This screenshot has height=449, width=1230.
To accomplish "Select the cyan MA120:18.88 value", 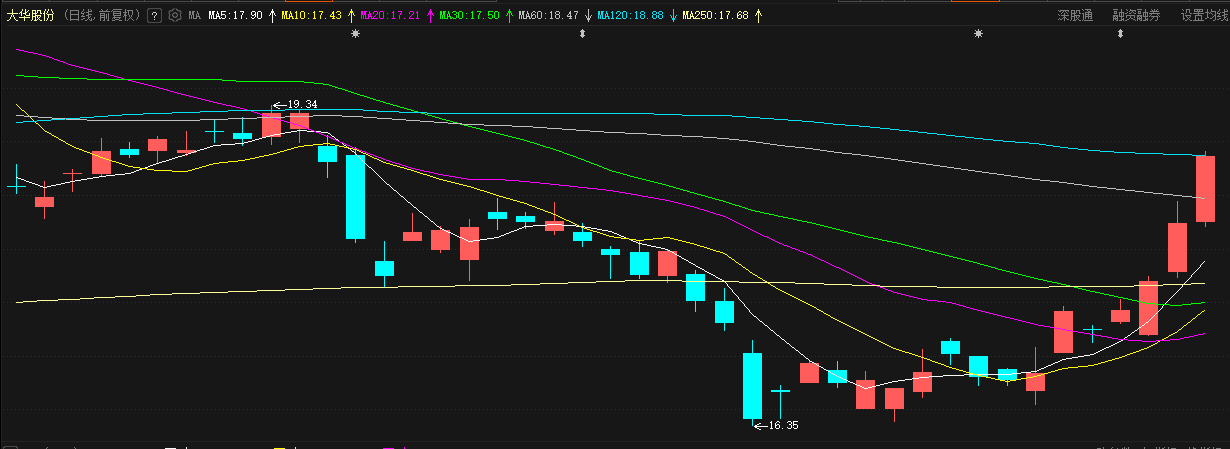I will click(x=630, y=15).
